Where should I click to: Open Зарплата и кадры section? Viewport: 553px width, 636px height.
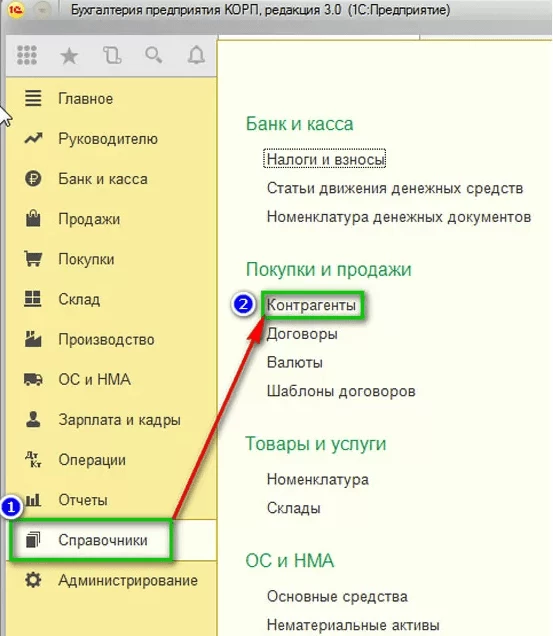pos(120,420)
